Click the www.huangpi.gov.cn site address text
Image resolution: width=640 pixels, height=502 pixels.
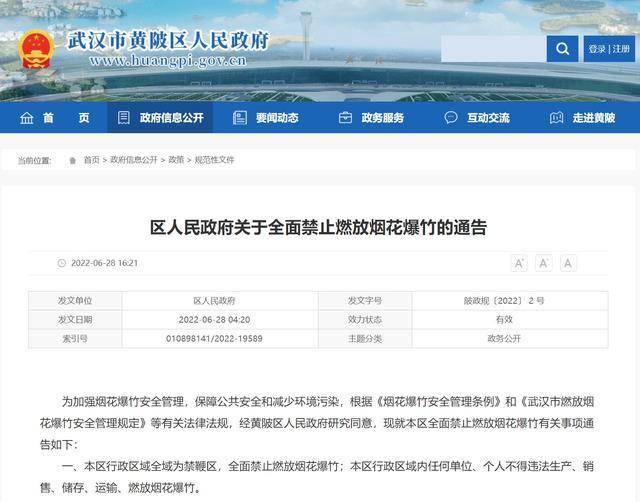(x=168, y=61)
